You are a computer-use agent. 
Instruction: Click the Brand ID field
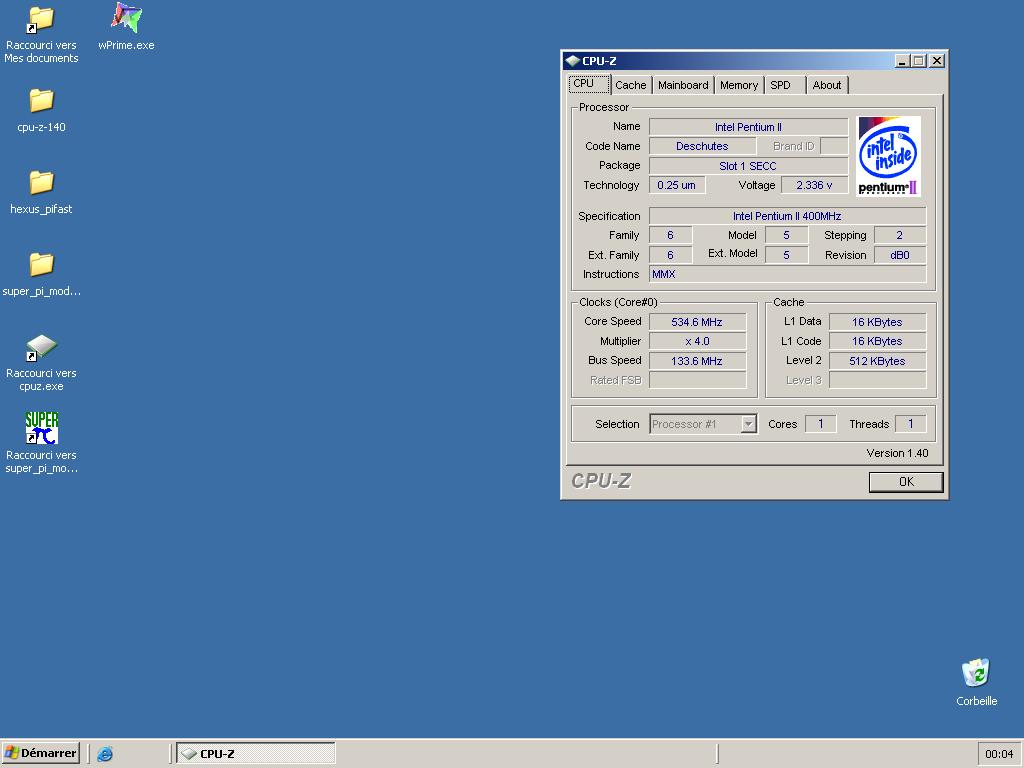(834, 146)
